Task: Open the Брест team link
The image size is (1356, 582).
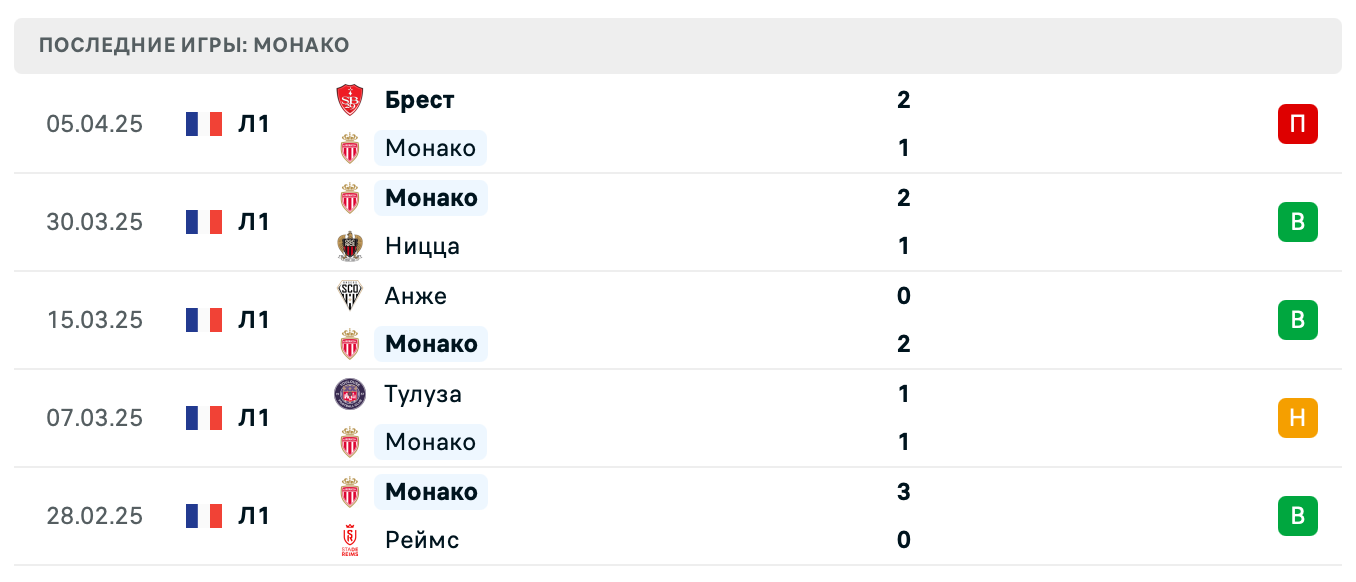Action: pos(419,100)
